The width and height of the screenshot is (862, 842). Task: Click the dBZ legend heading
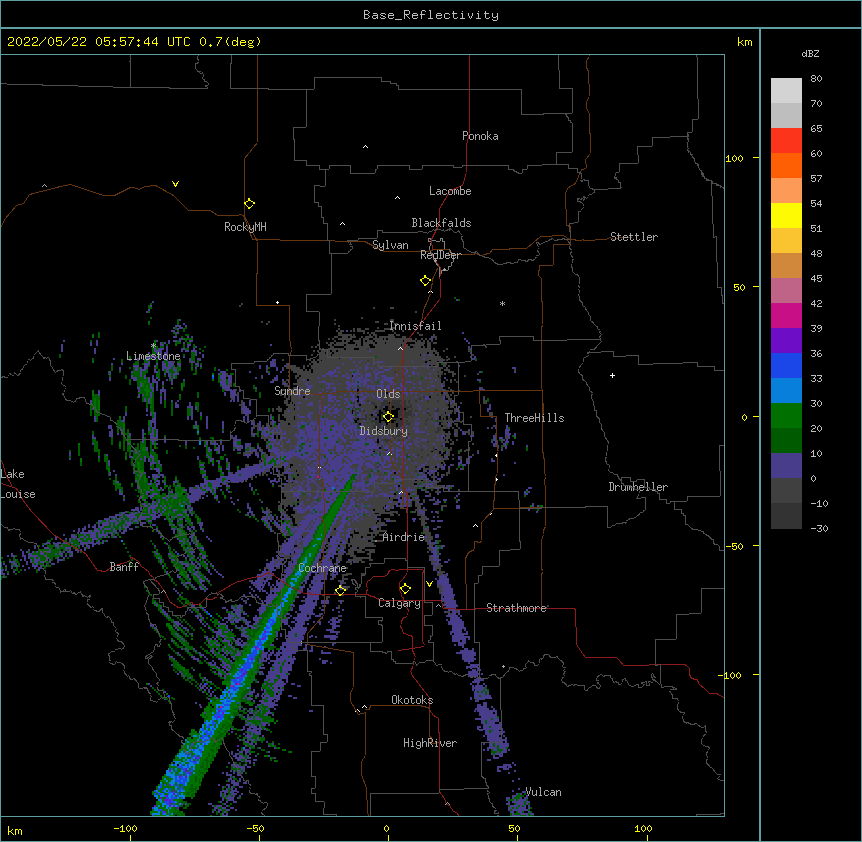(810, 54)
